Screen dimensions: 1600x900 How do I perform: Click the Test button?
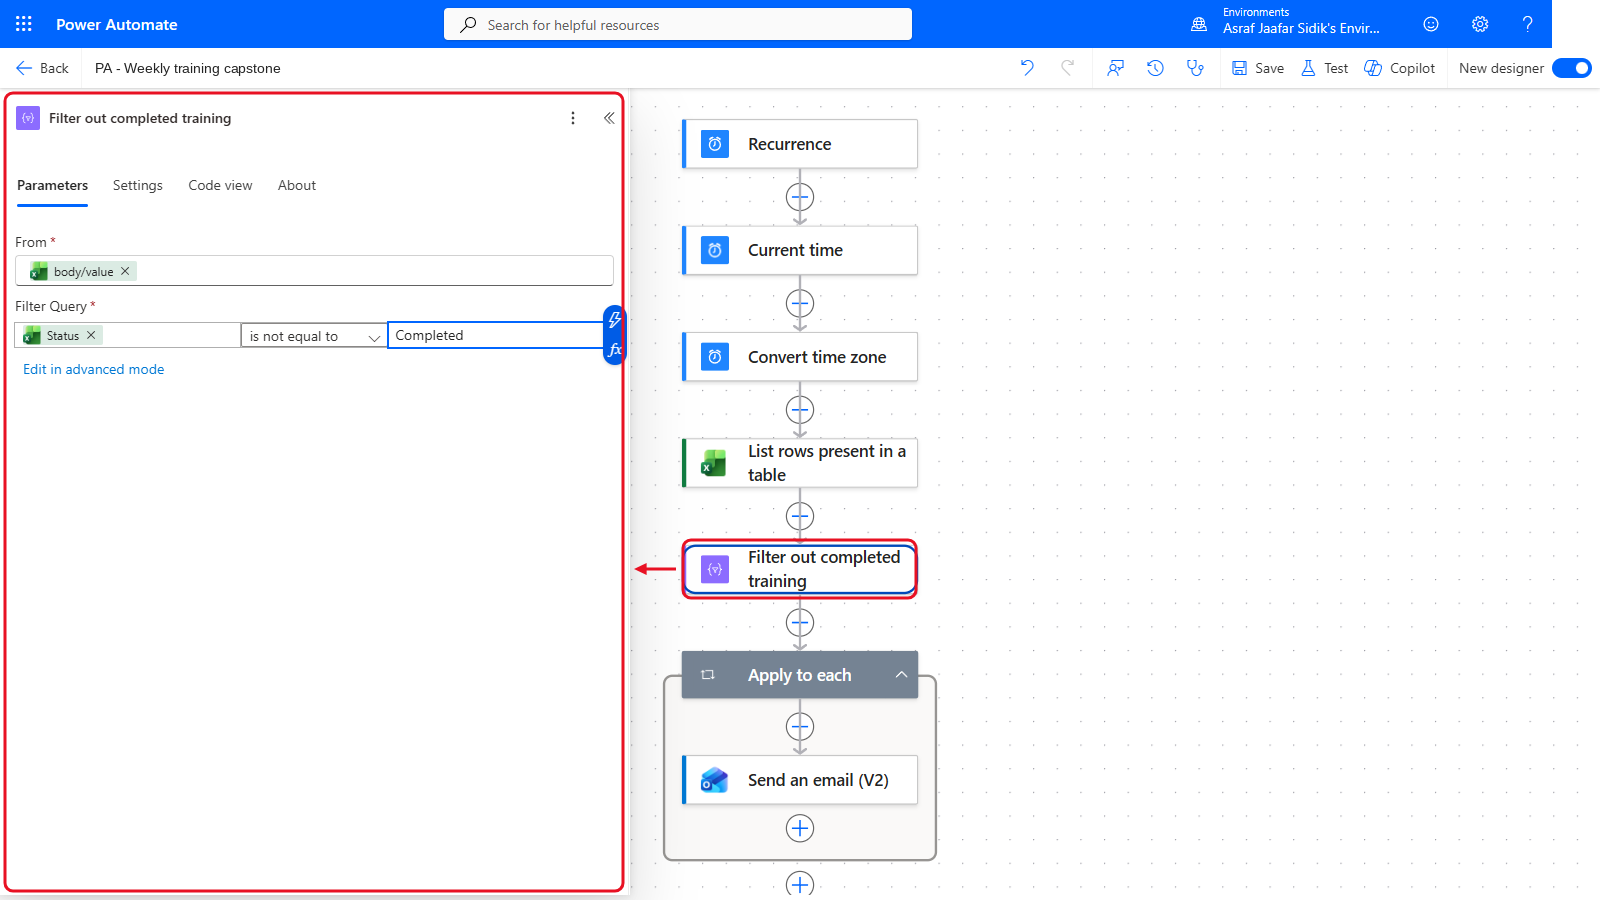[1324, 68]
